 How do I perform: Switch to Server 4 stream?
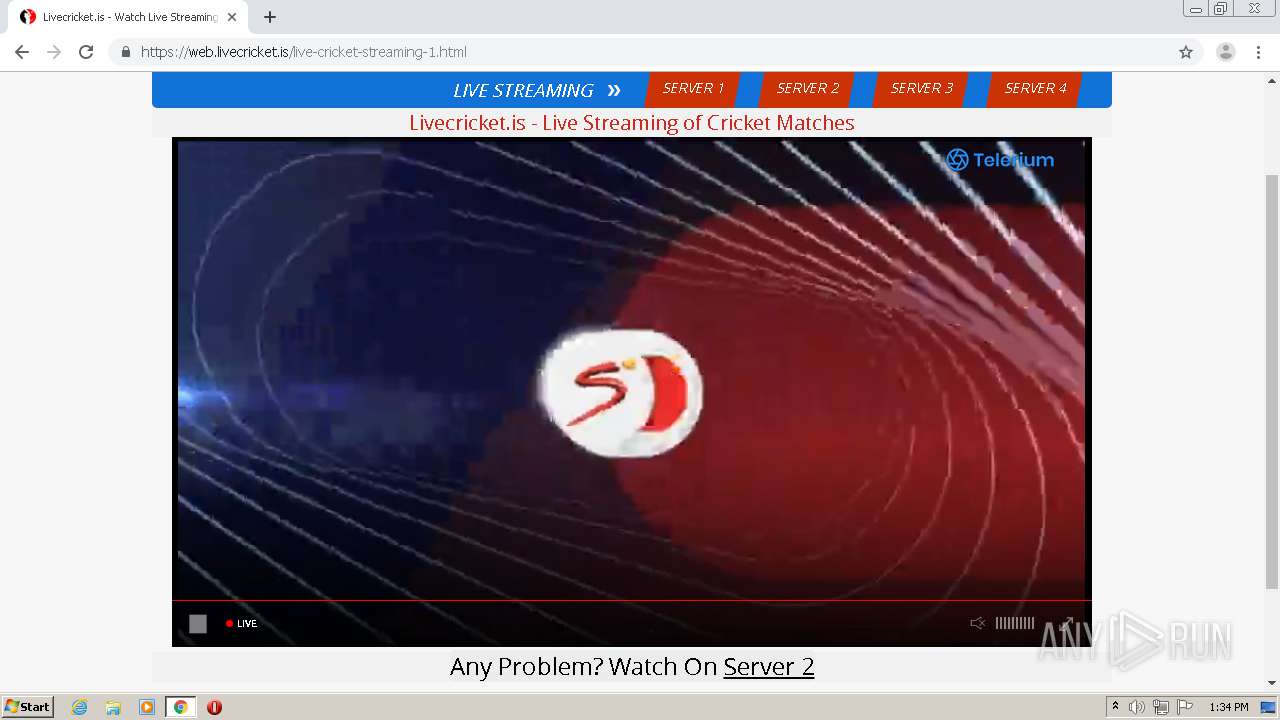click(x=1035, y=89)
